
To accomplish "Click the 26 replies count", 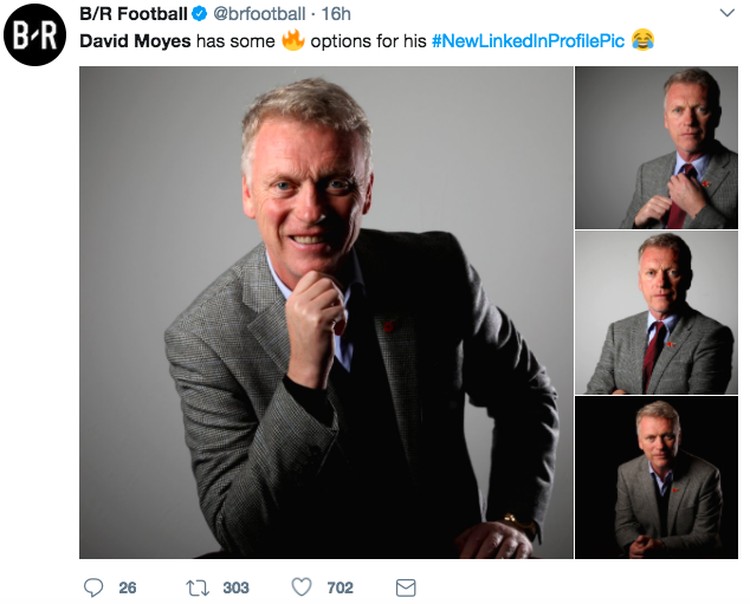I will tap(127, 588).
